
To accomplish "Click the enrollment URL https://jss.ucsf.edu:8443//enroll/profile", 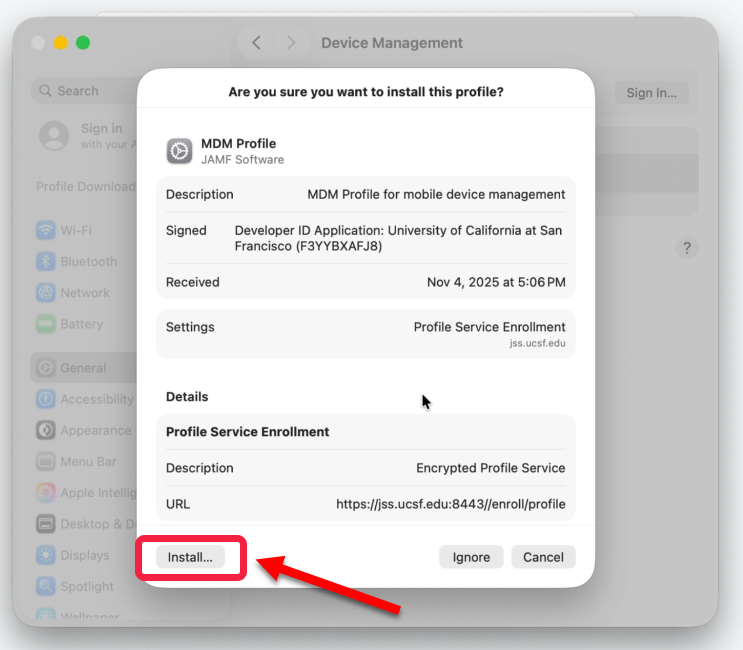I will [451, 504].
